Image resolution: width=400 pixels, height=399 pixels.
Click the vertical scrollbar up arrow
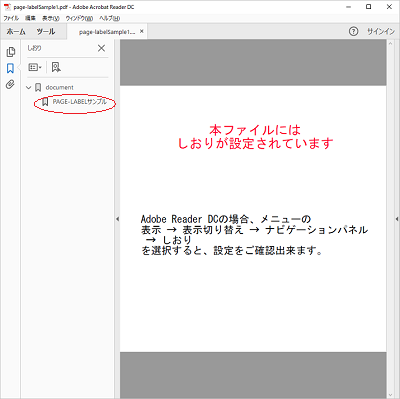pyautogui.click(x=390, y=43)
